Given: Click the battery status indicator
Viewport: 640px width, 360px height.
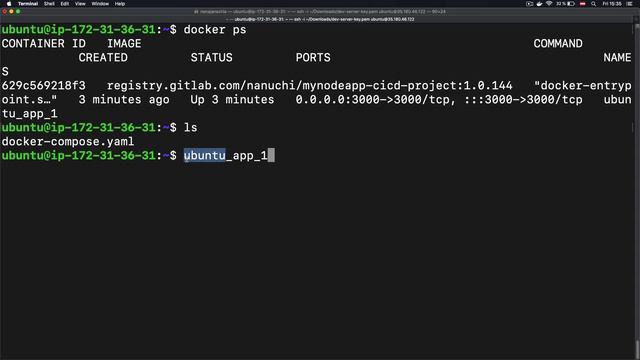Looking at the screenshot, I should point(565,4).
